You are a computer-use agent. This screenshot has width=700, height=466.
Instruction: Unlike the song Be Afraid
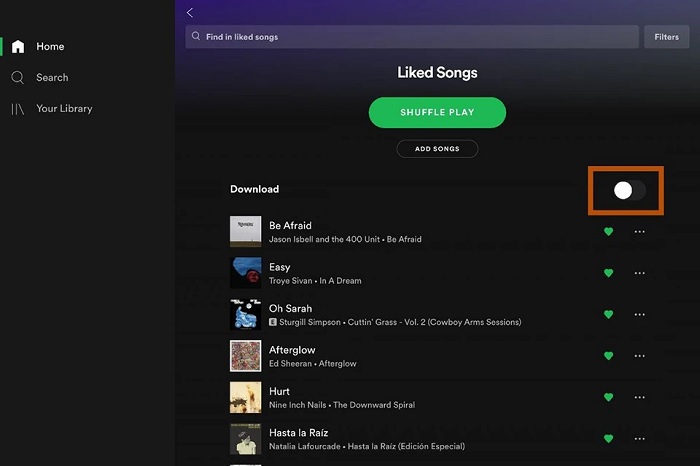(608, 232)
